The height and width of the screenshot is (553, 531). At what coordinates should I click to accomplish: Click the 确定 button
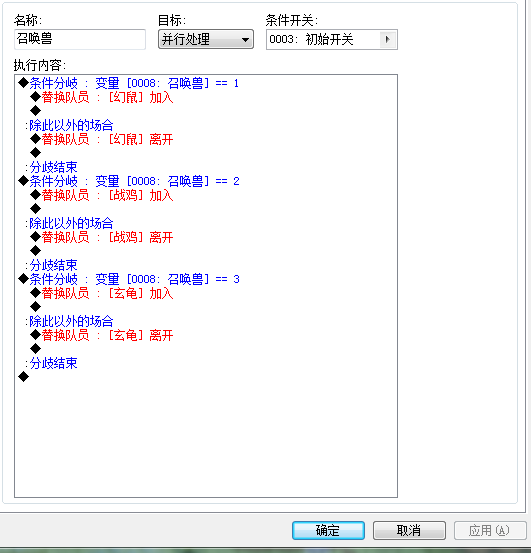[x=328, y=530]
